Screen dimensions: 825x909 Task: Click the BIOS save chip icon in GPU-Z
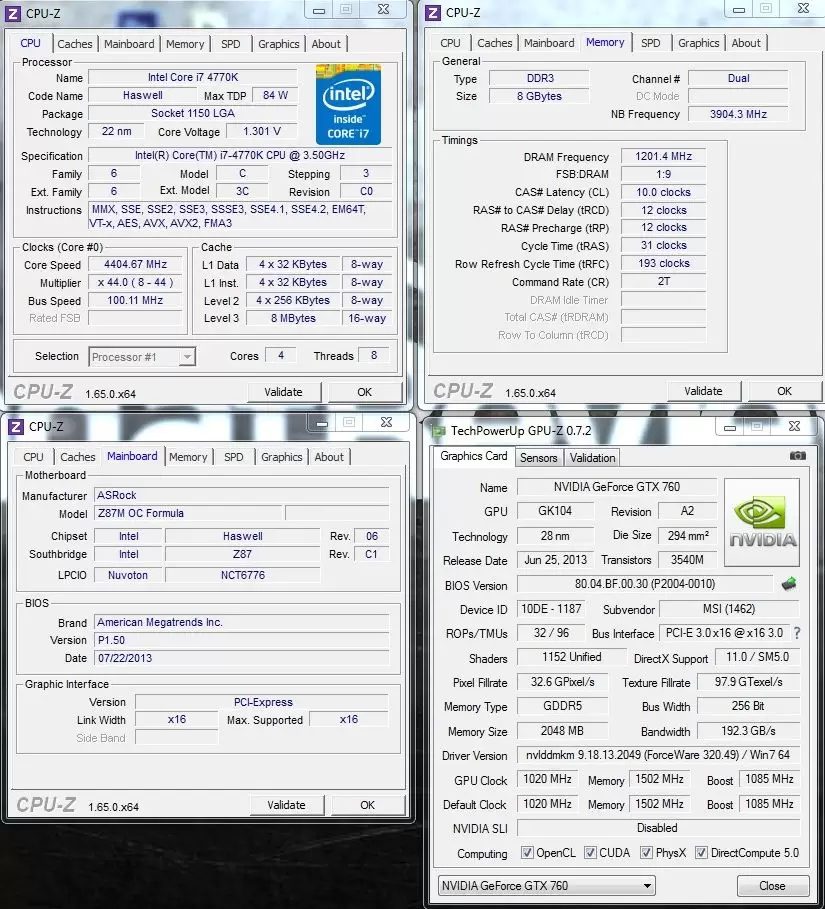(x=789, y=584)
